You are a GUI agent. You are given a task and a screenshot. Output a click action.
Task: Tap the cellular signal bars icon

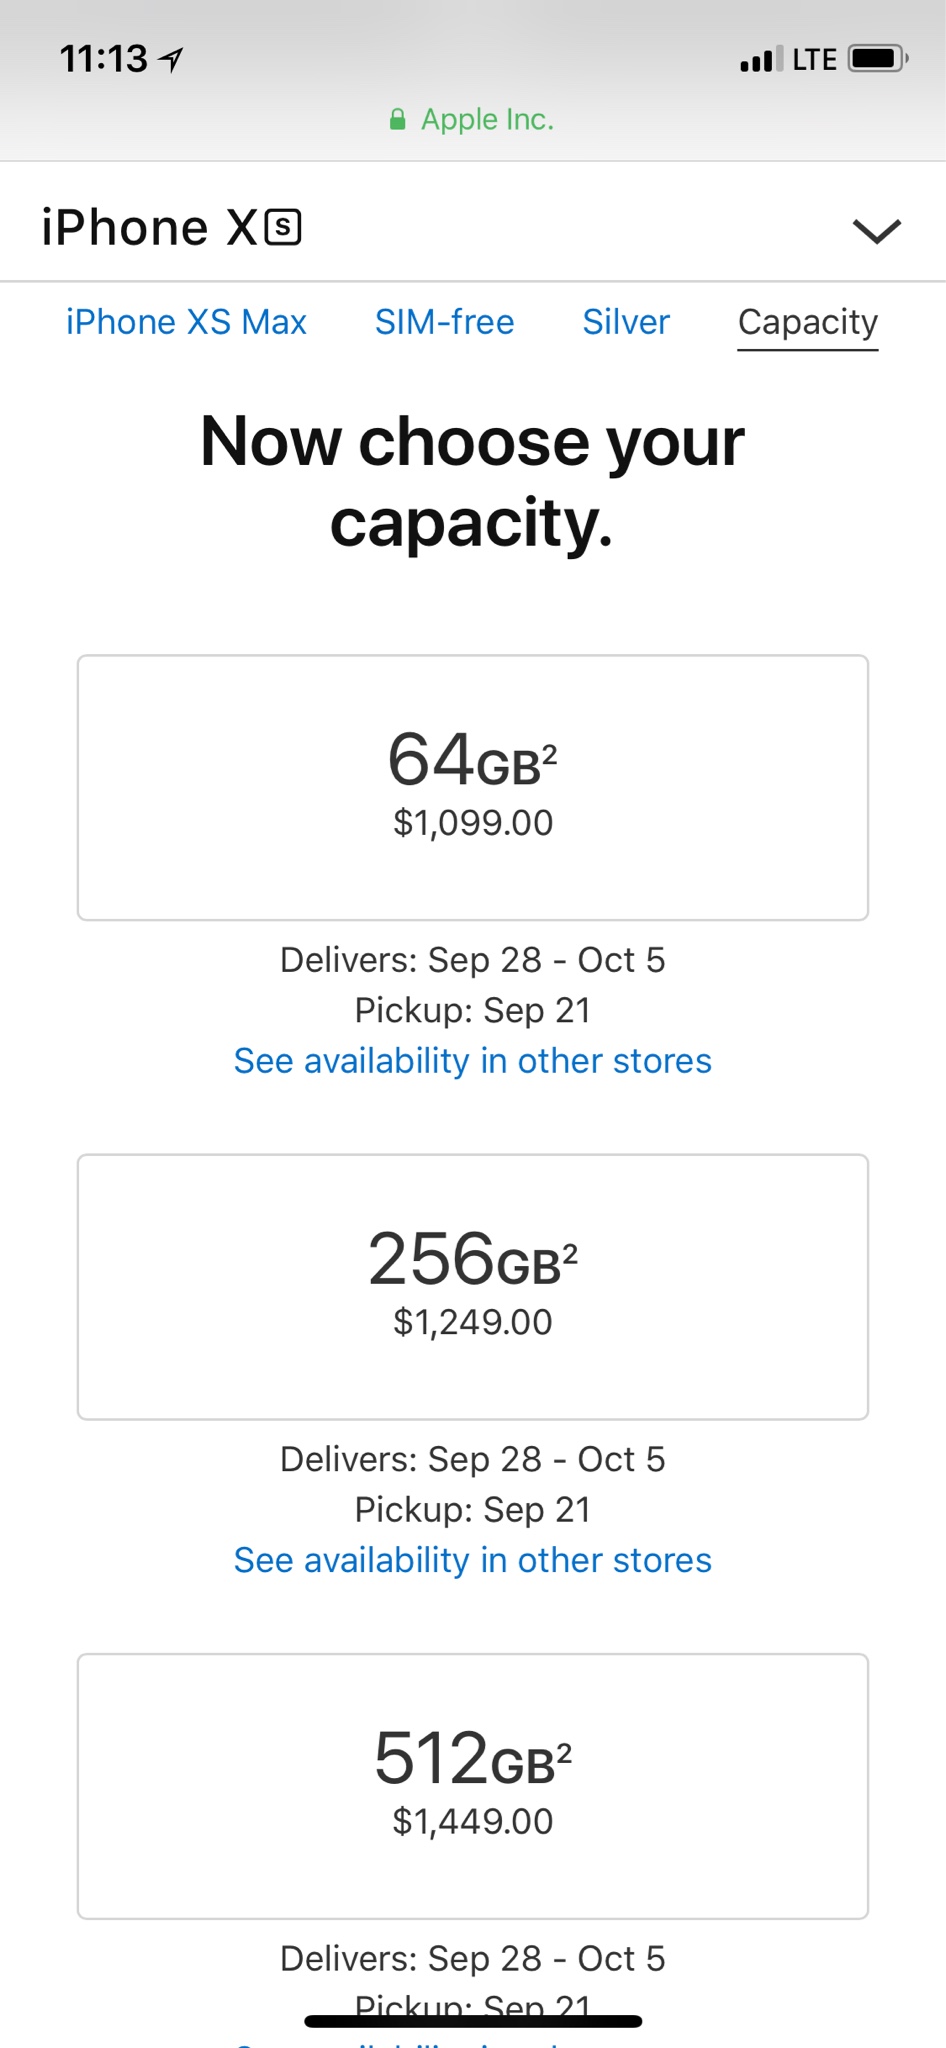point(761,60)
